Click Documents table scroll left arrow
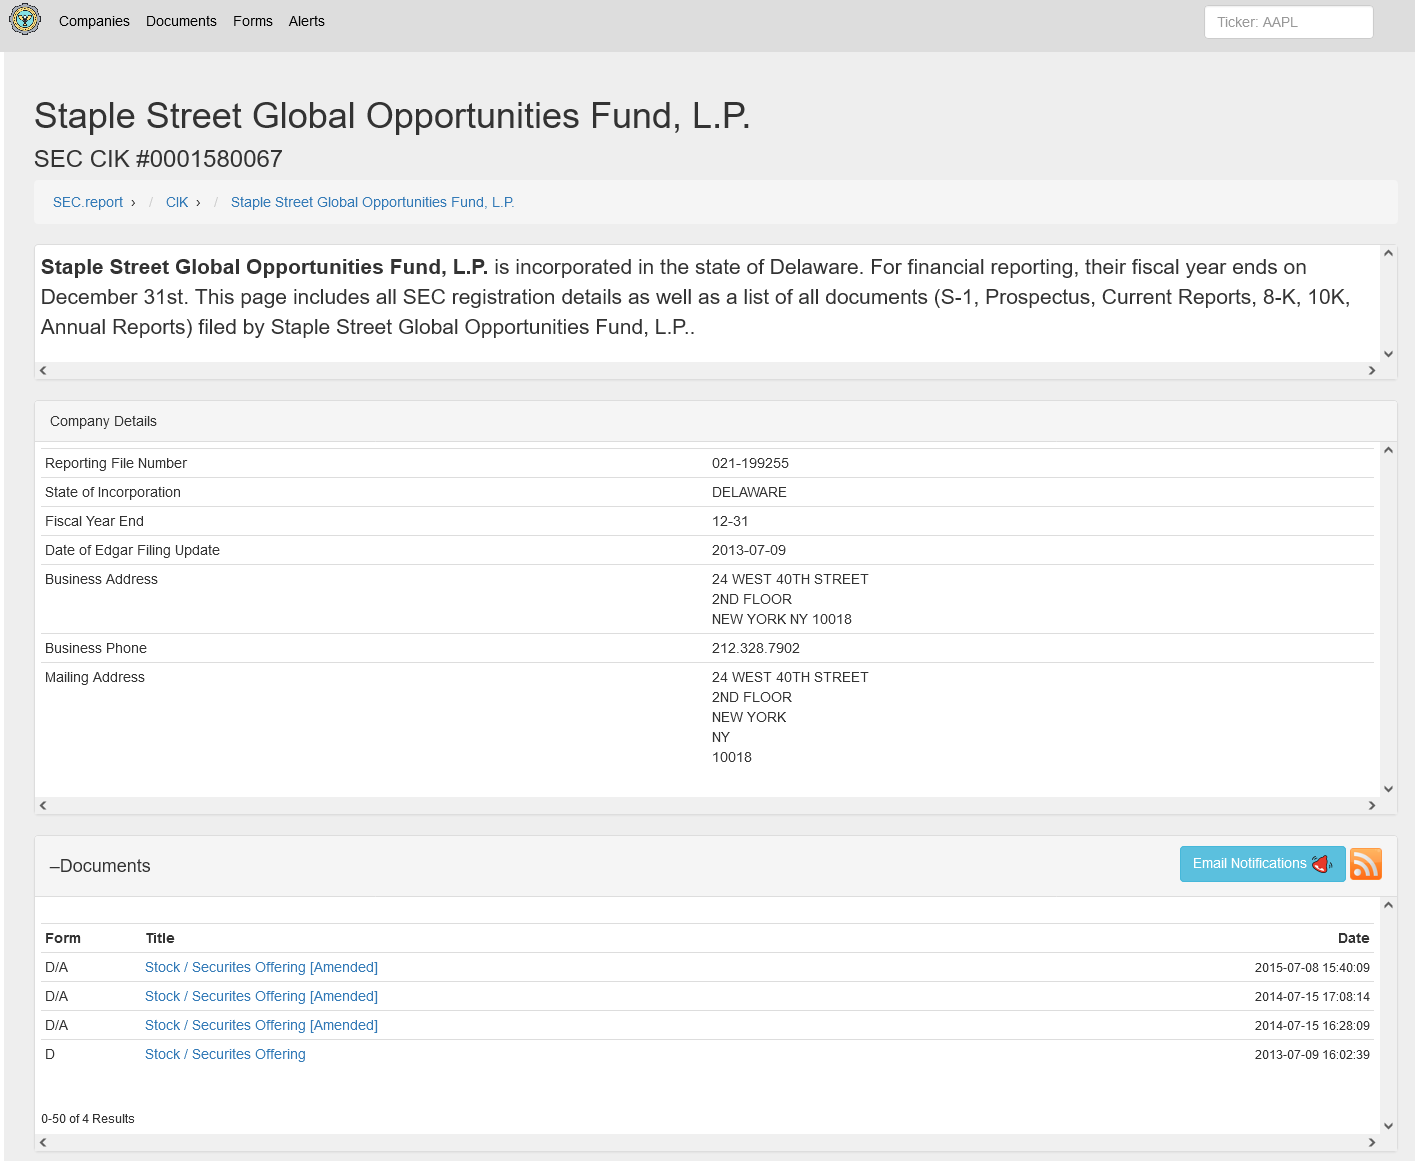This screenshot has height=1161, width=1415. [x=43, y=1142]
